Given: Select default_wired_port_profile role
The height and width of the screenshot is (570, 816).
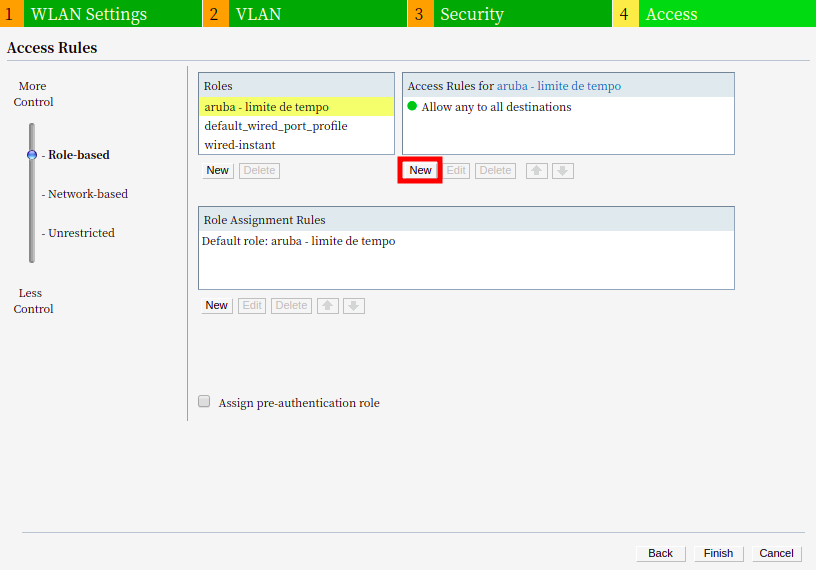Looking at the screenshot, I should click(275, 126).
